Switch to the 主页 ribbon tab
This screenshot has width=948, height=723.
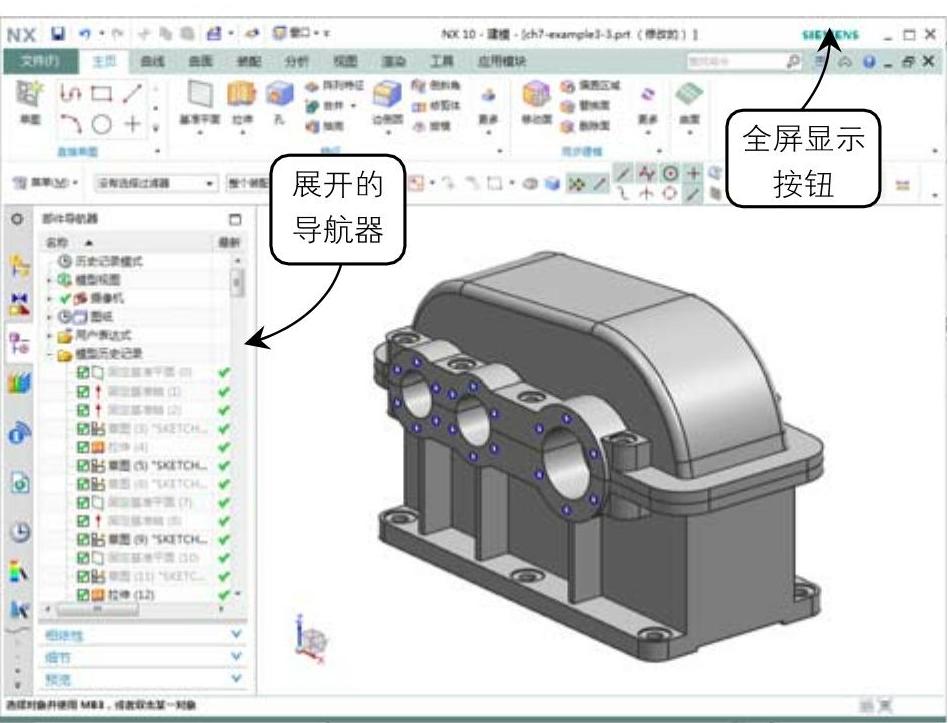coord(104,61)
